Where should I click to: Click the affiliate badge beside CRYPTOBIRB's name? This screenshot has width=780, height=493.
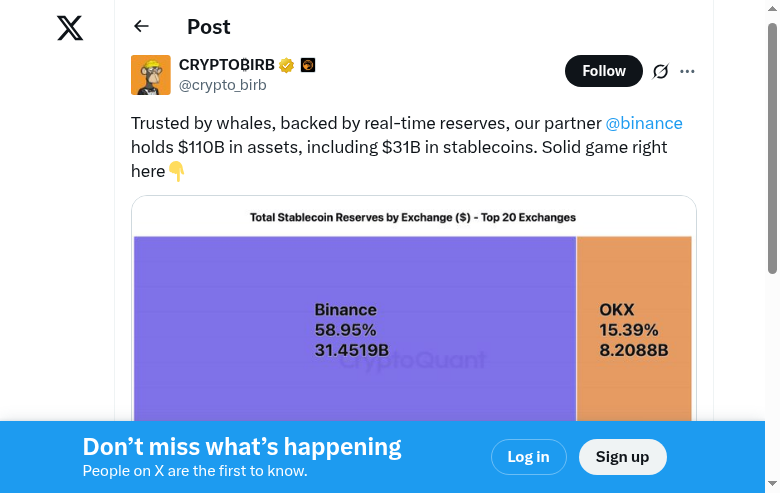coord(308,66)
